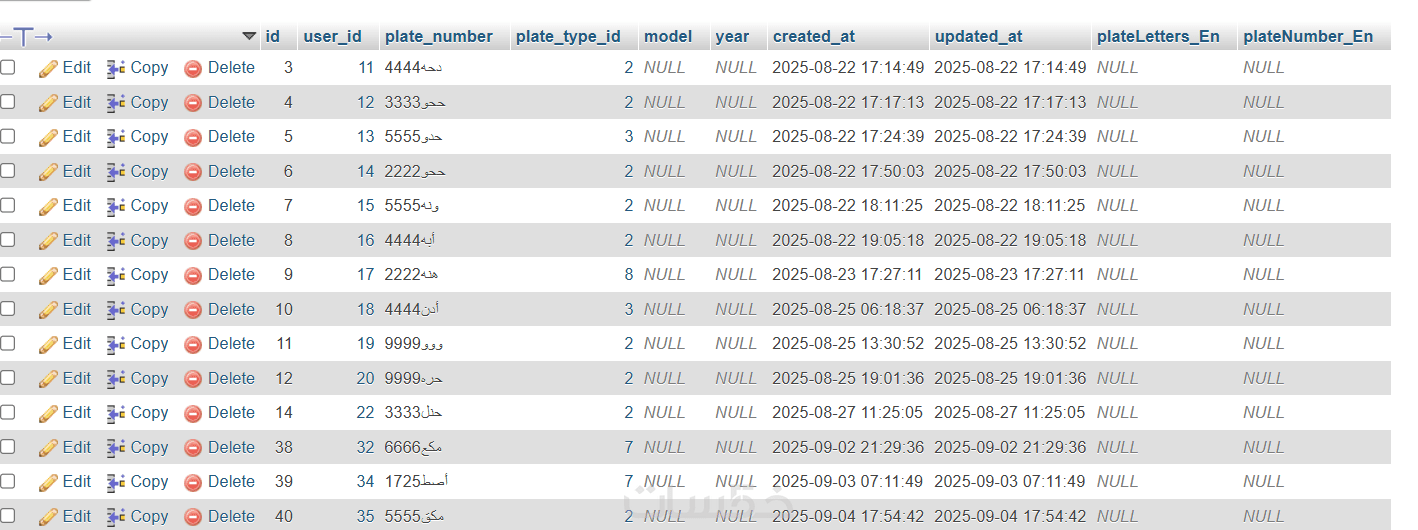Click the Copy icon for row id 9
The image size is (1418, 530).
coord(116,275)
